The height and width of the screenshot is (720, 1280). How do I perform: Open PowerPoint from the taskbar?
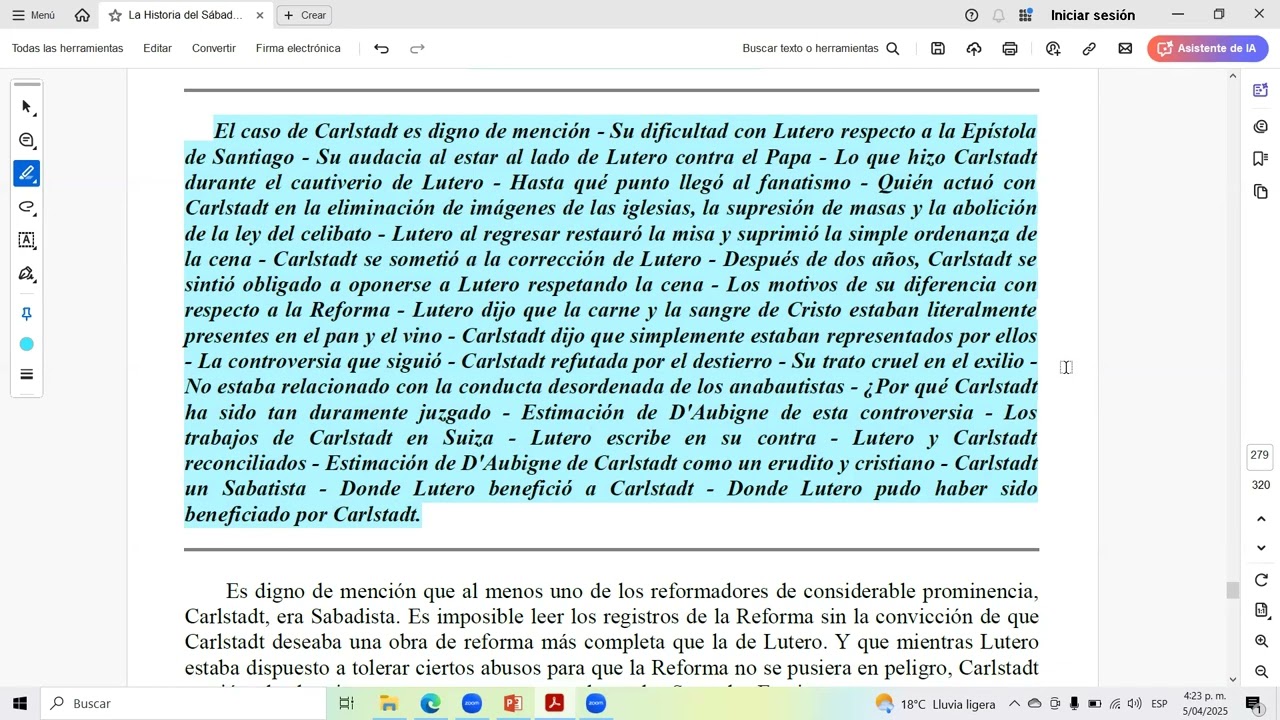513,704
